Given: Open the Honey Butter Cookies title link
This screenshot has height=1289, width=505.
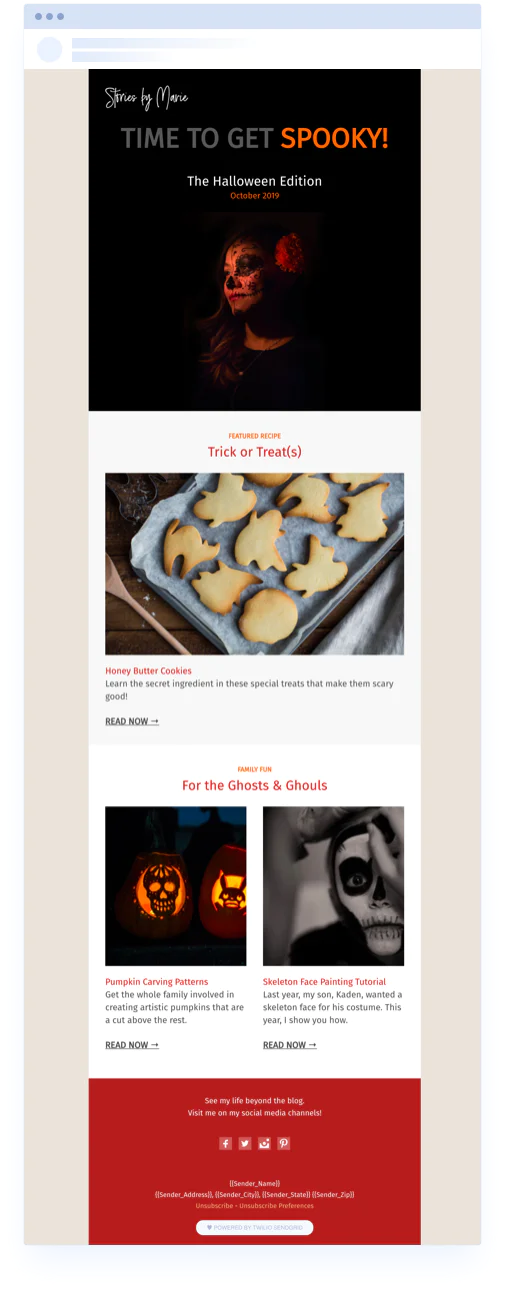Looking at the screenshot, I should tap(148, 671).
